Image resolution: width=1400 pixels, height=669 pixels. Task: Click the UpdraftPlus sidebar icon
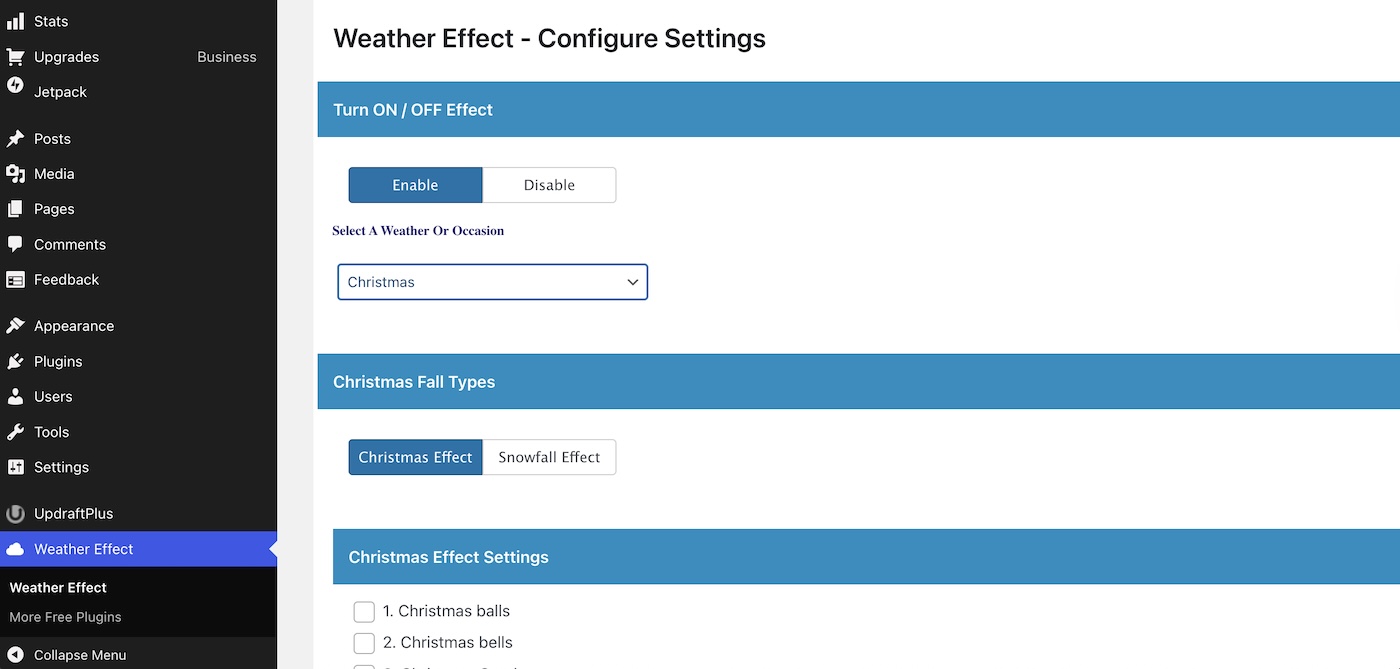[16, 513]
